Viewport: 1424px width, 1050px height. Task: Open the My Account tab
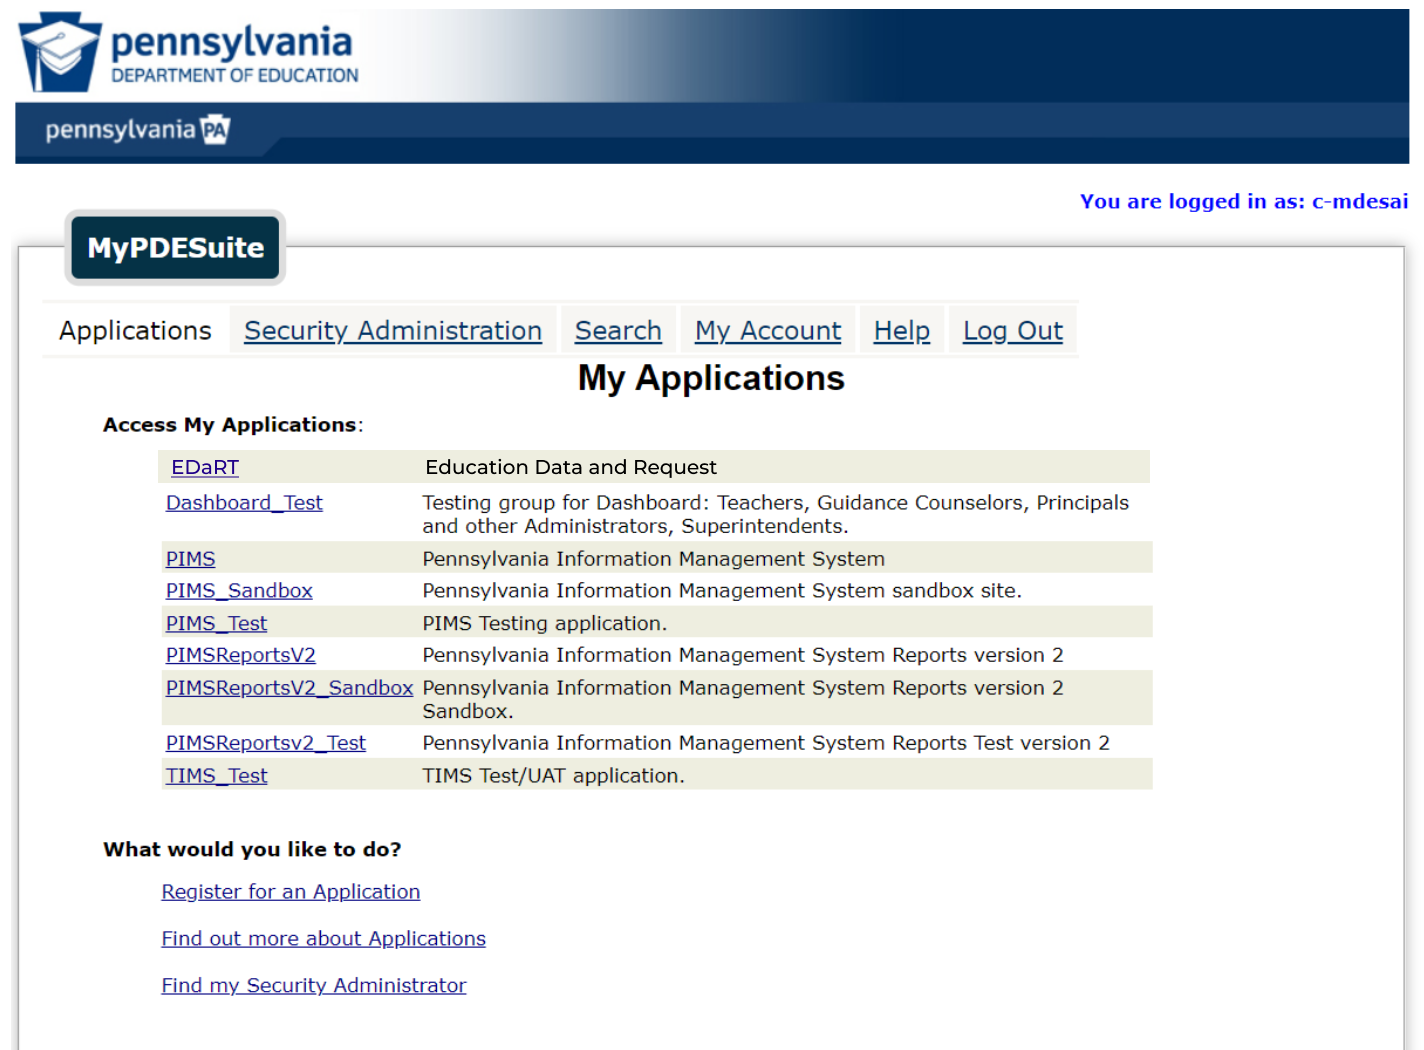(767, 331)
